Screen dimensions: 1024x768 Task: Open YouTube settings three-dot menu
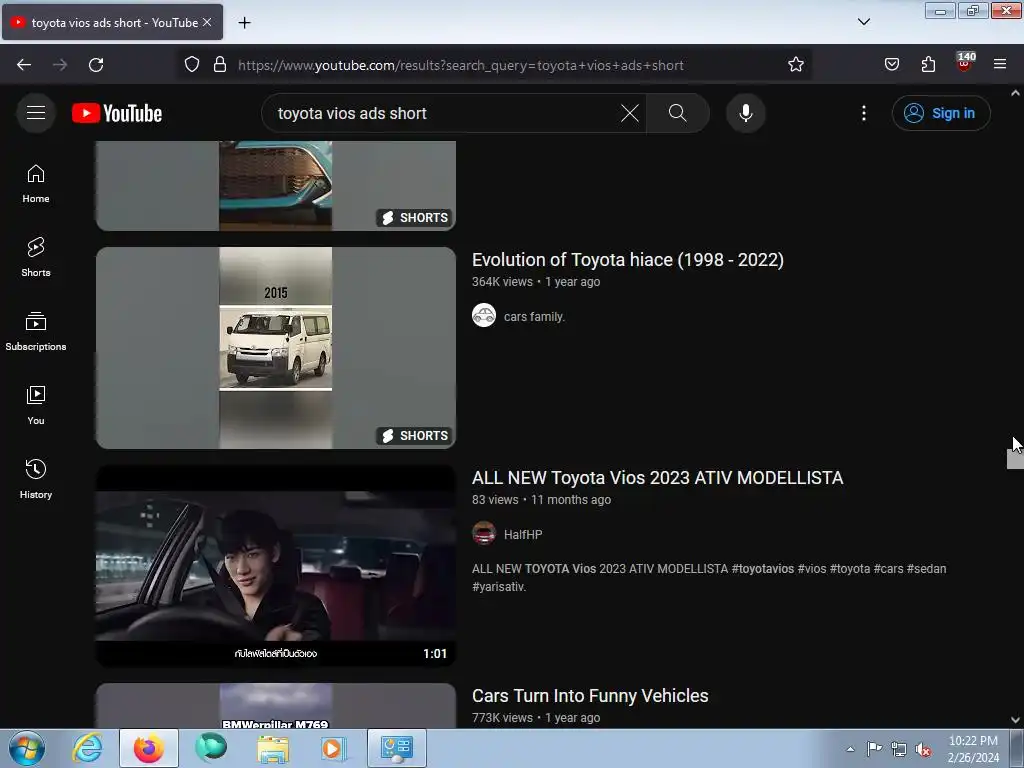tap(863, 113)
